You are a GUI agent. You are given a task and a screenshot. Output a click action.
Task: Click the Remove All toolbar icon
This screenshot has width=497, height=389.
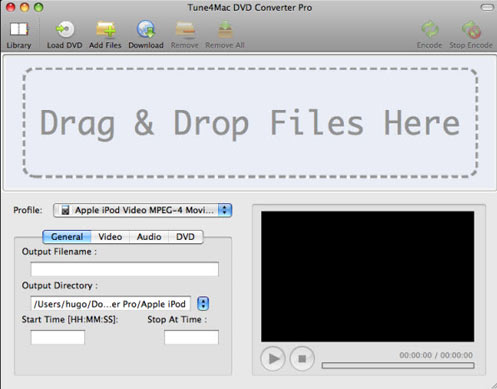pyautogui.click(x=225, y=29)
